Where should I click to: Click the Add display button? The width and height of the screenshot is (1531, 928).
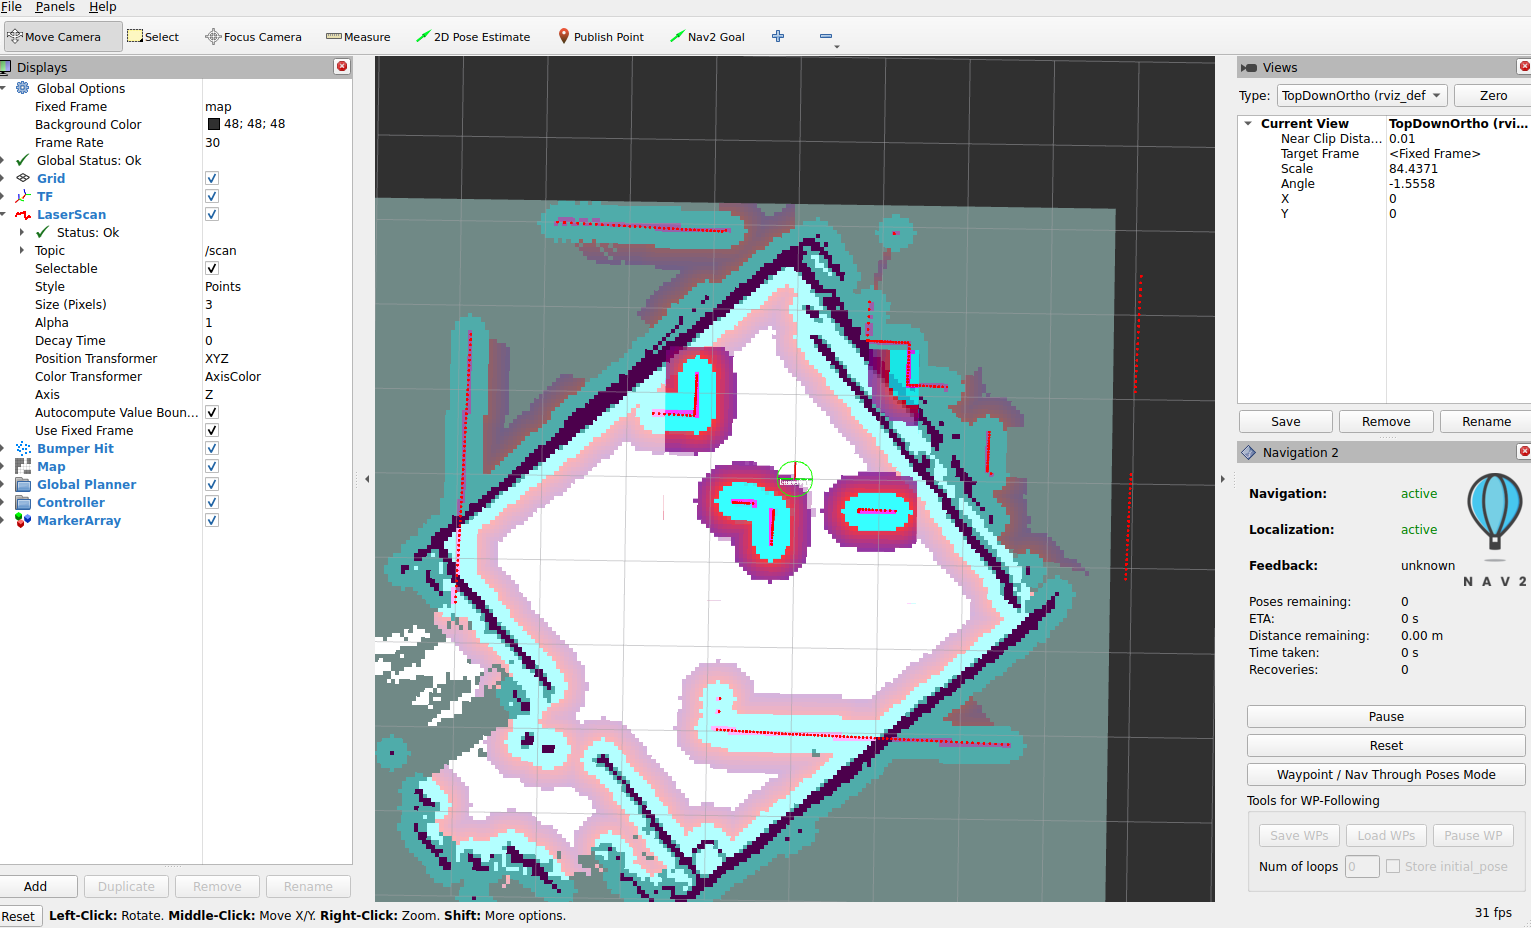pos(36,886)
